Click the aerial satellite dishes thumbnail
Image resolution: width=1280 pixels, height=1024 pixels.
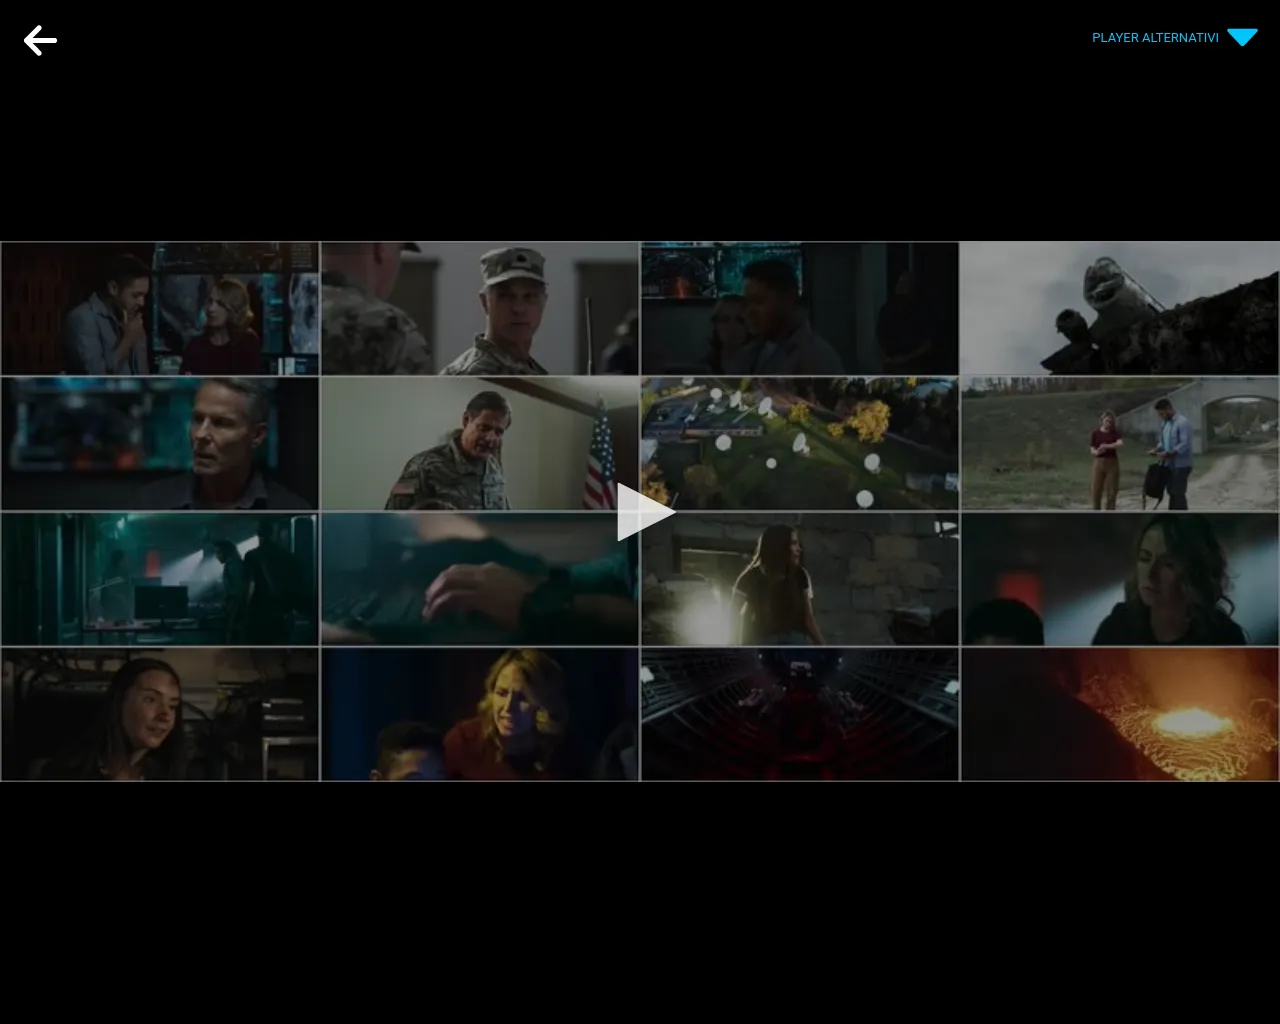(800, 443)
